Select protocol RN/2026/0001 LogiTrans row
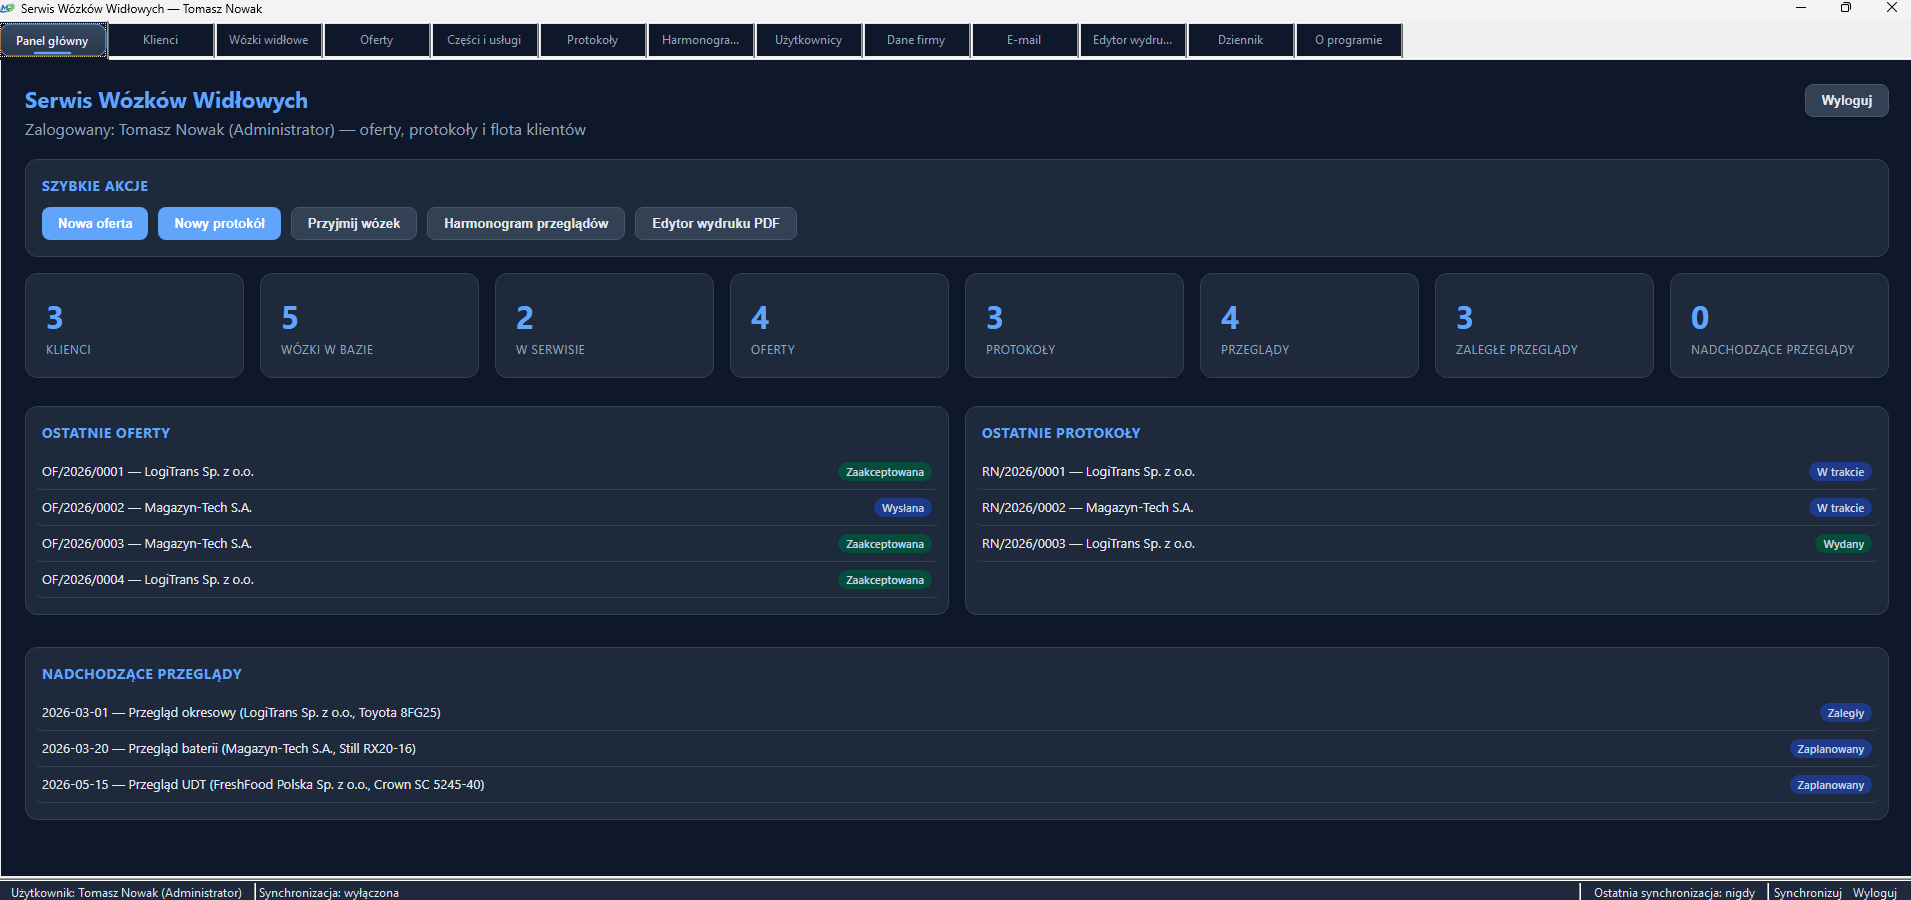1911x900 pixels. point(1427,472)
